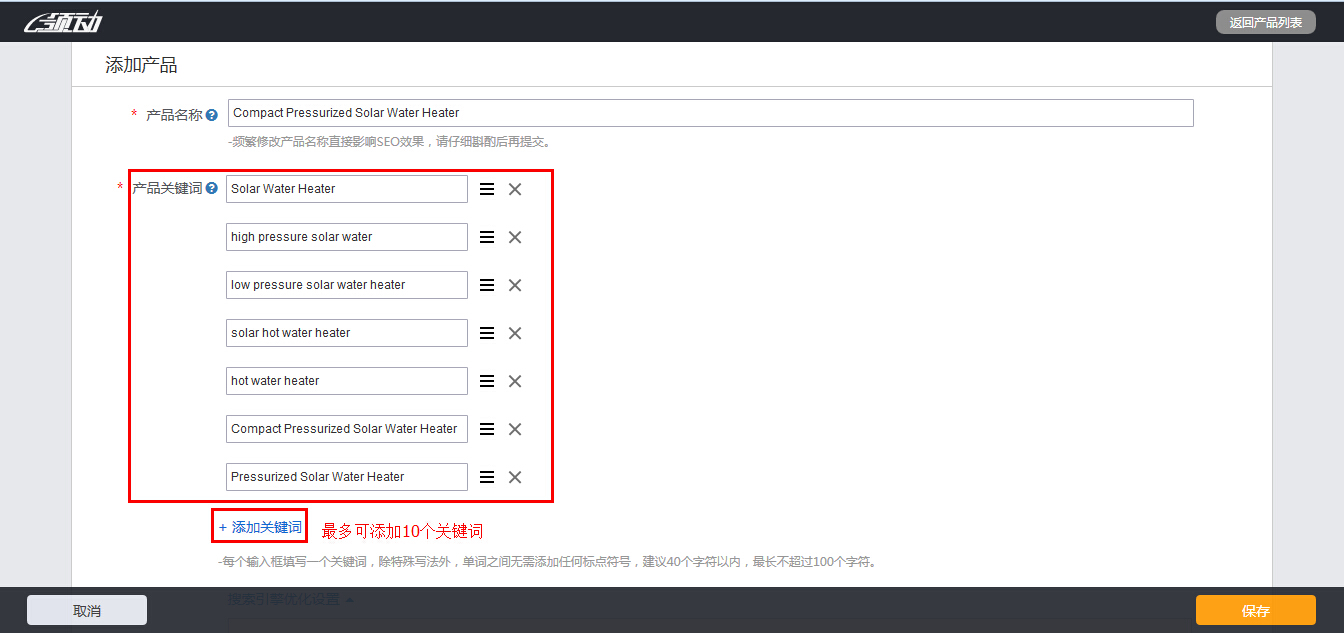Click the help icon beside 产品关键词
Screen dimensions: 1344x633
coord(211,188)
